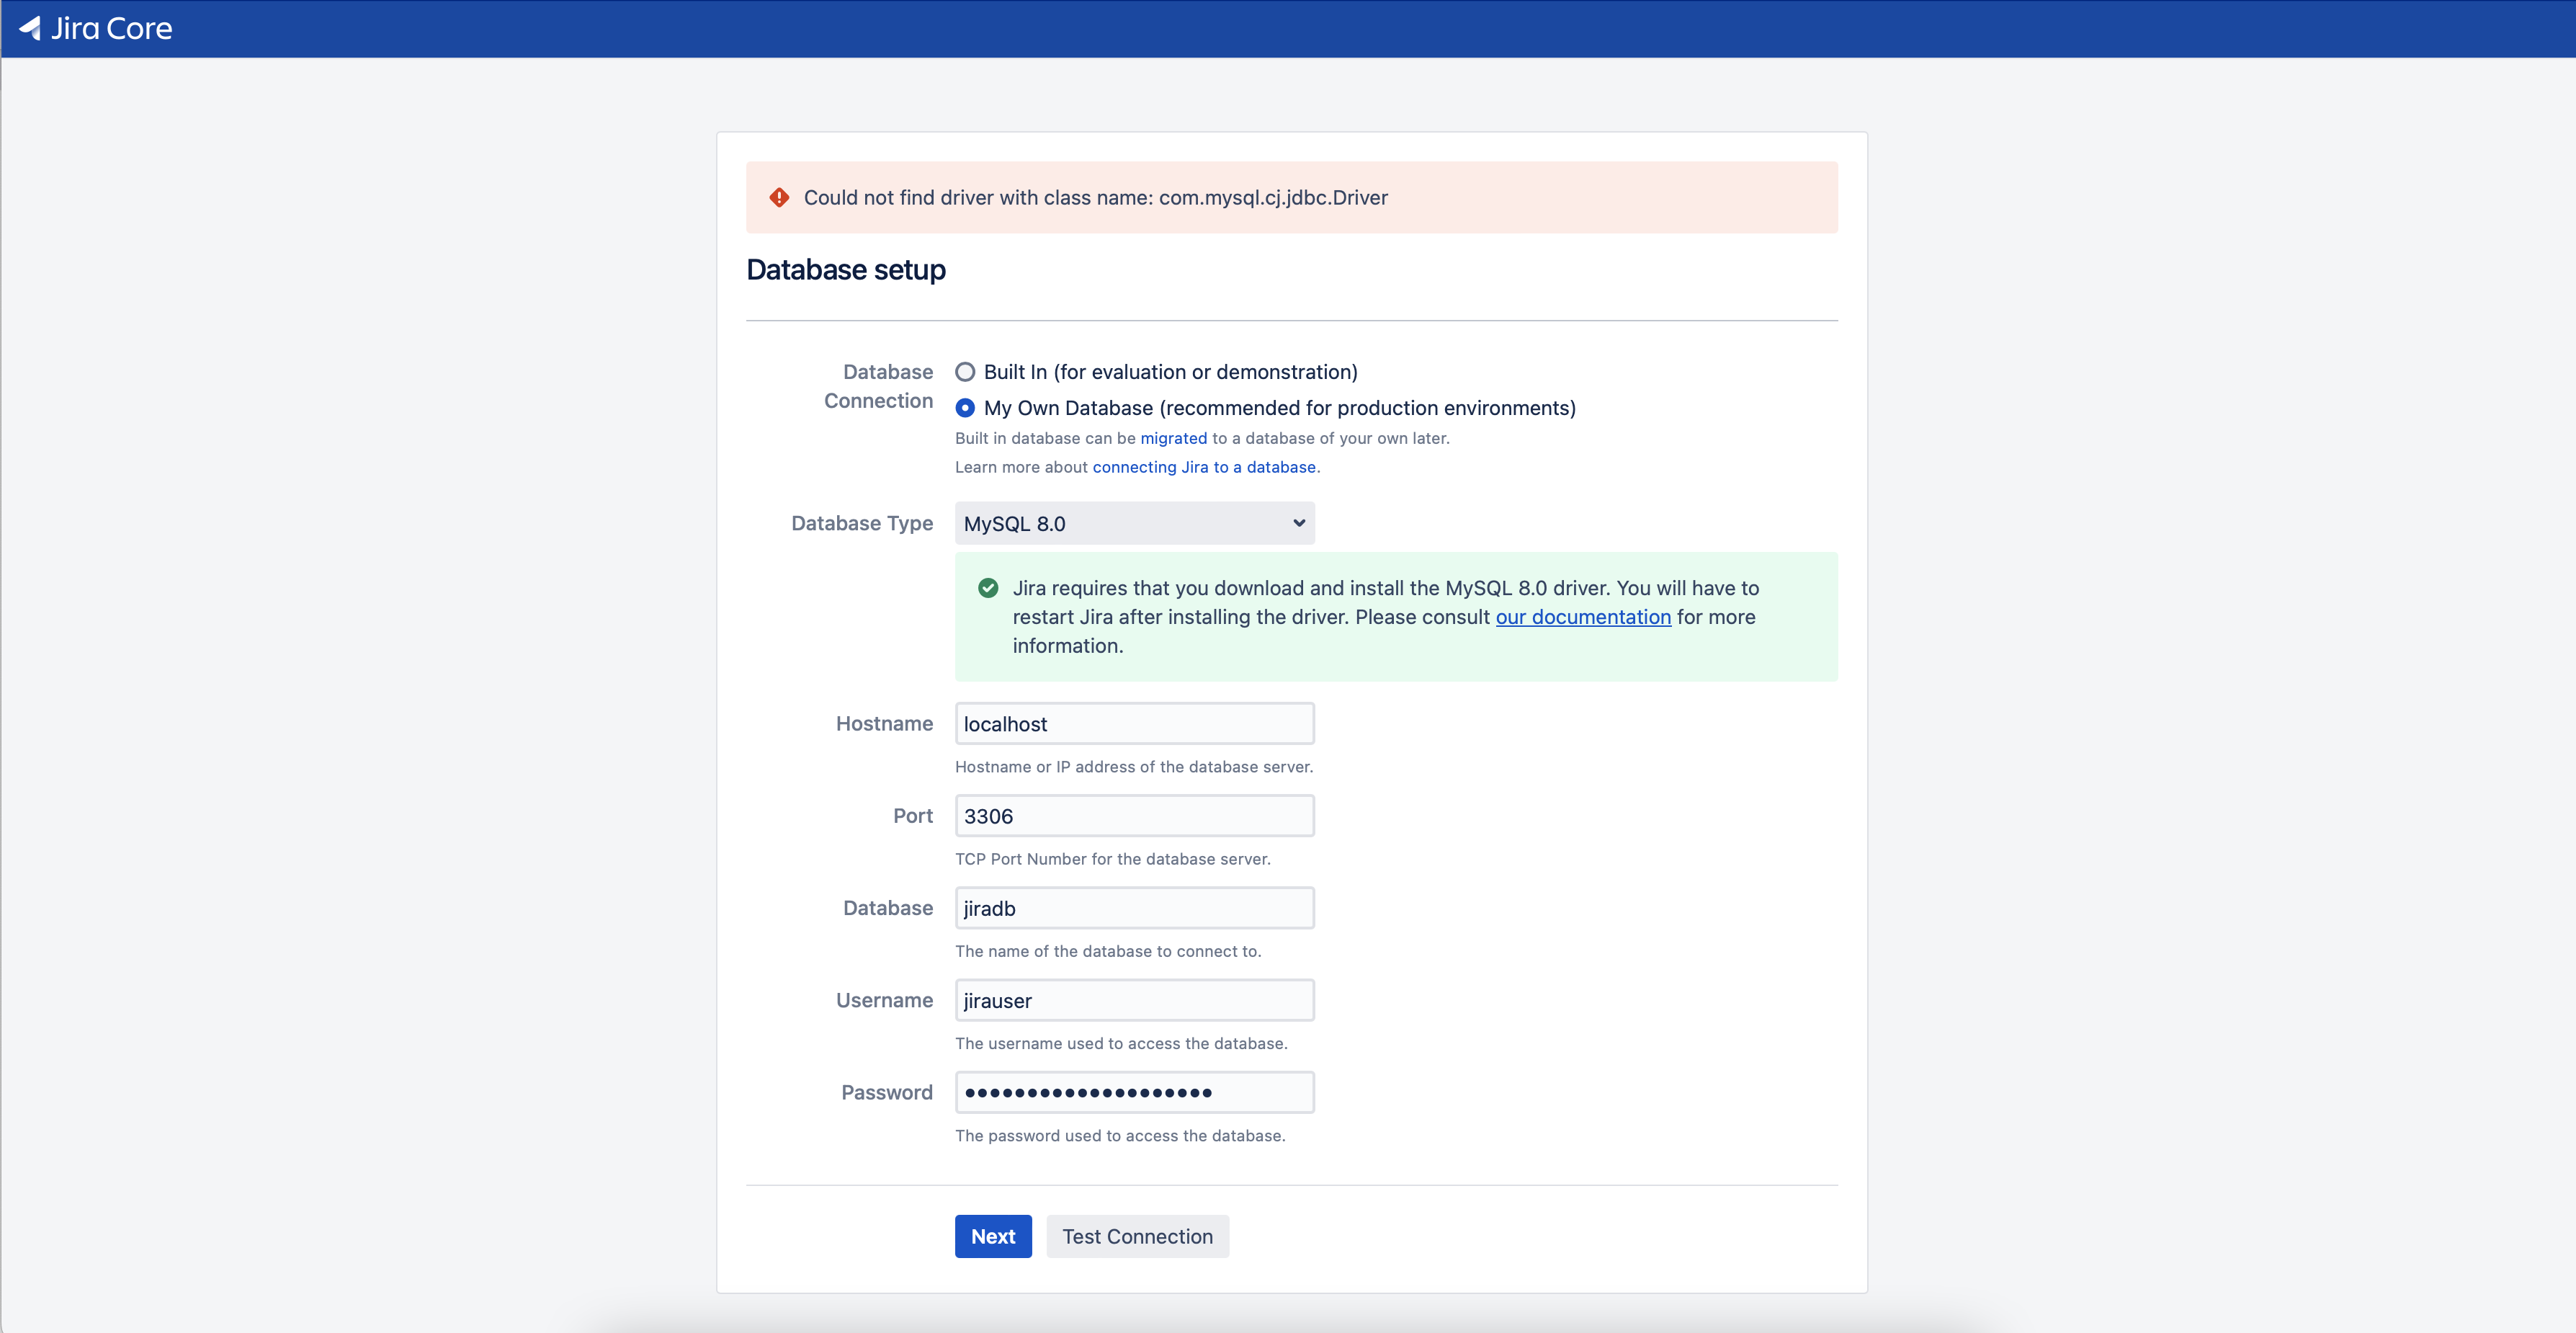Click the Next button
Viewport: 2576px width, 1333px height.
(993, 1236)
